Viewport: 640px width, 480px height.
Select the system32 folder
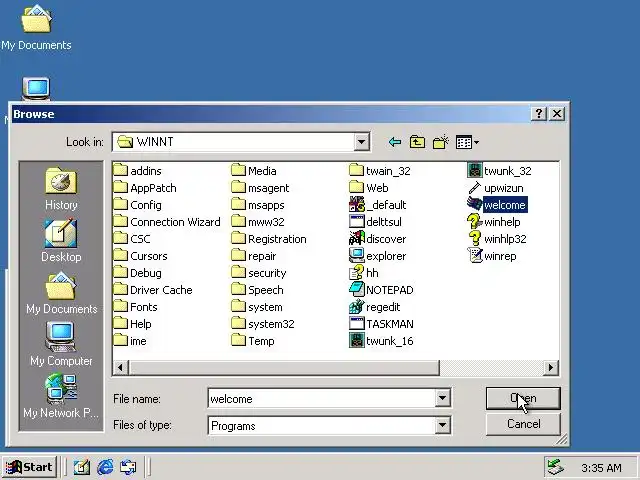click(x=263, y=324)
